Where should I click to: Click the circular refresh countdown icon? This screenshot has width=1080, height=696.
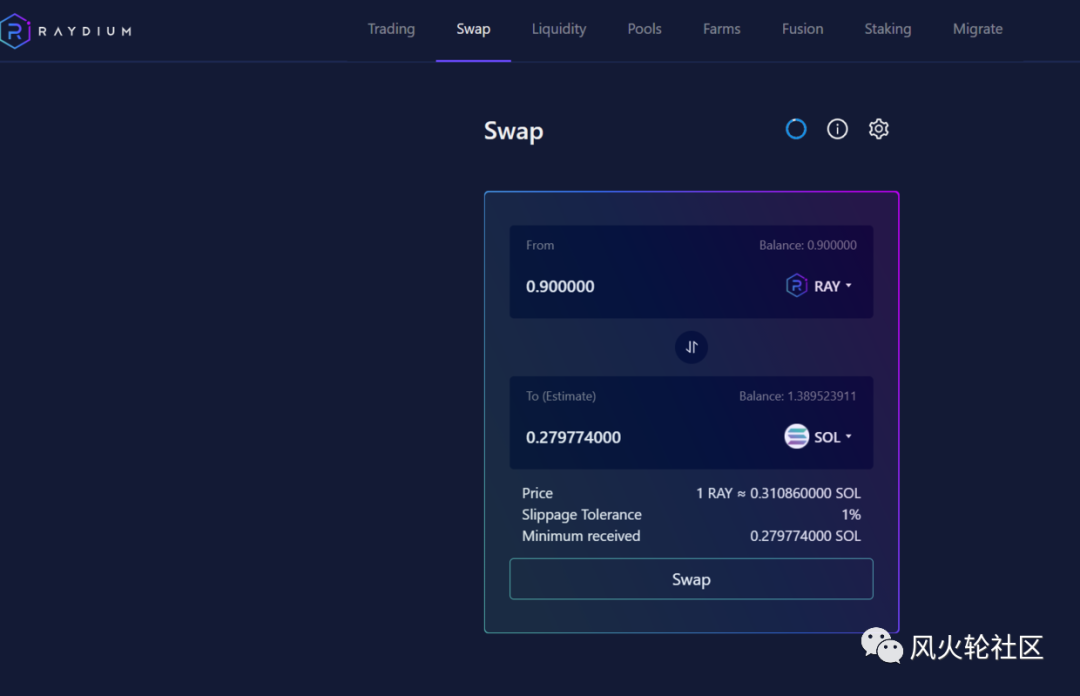click(x=796, y=129)
